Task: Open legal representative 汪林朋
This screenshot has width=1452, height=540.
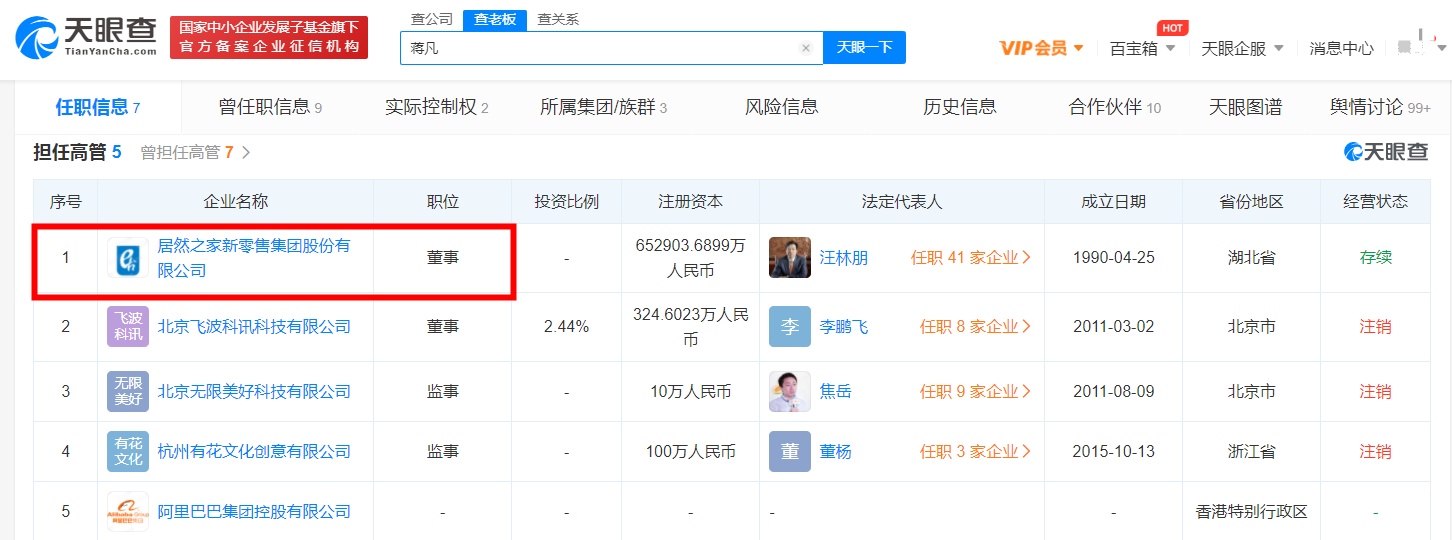Action: [844, 258]
